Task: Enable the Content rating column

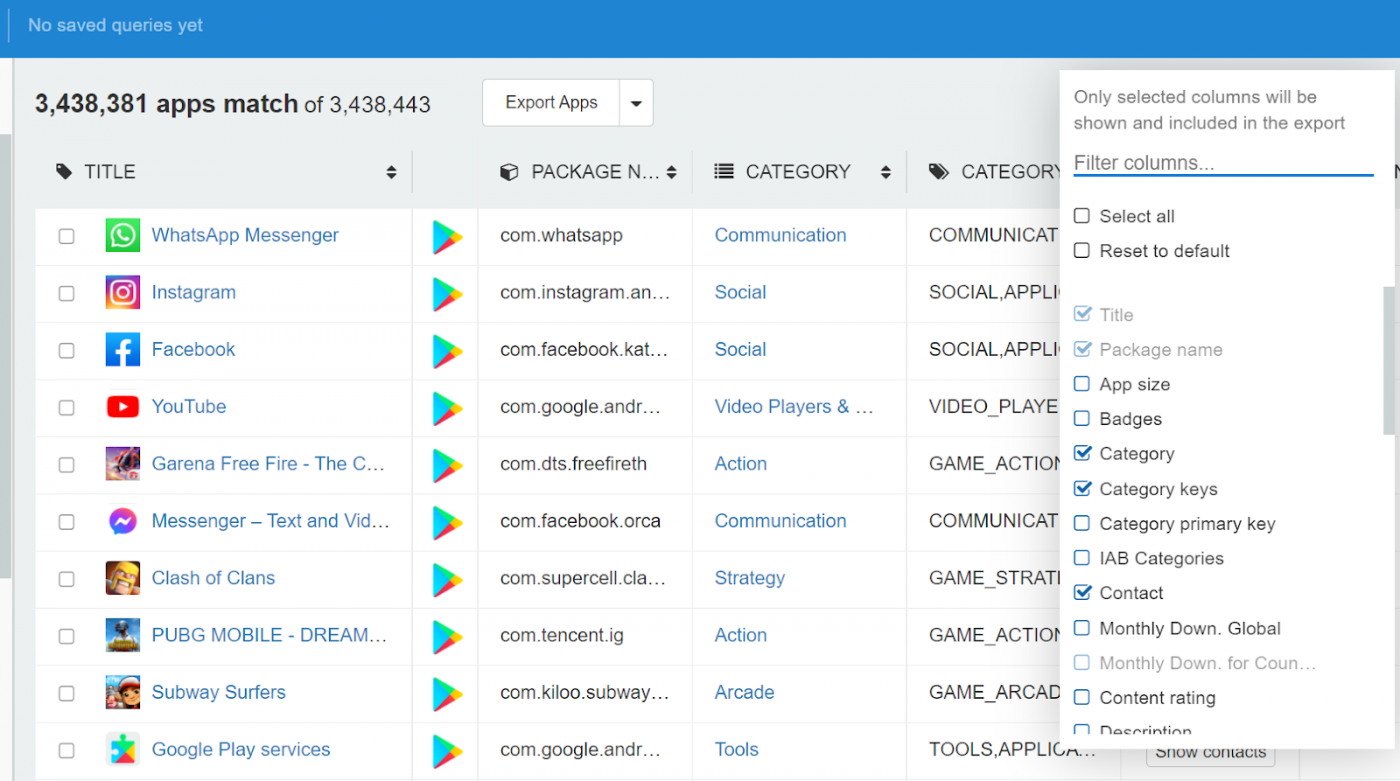Action: pyautogui.click(x=1082, y=697)
